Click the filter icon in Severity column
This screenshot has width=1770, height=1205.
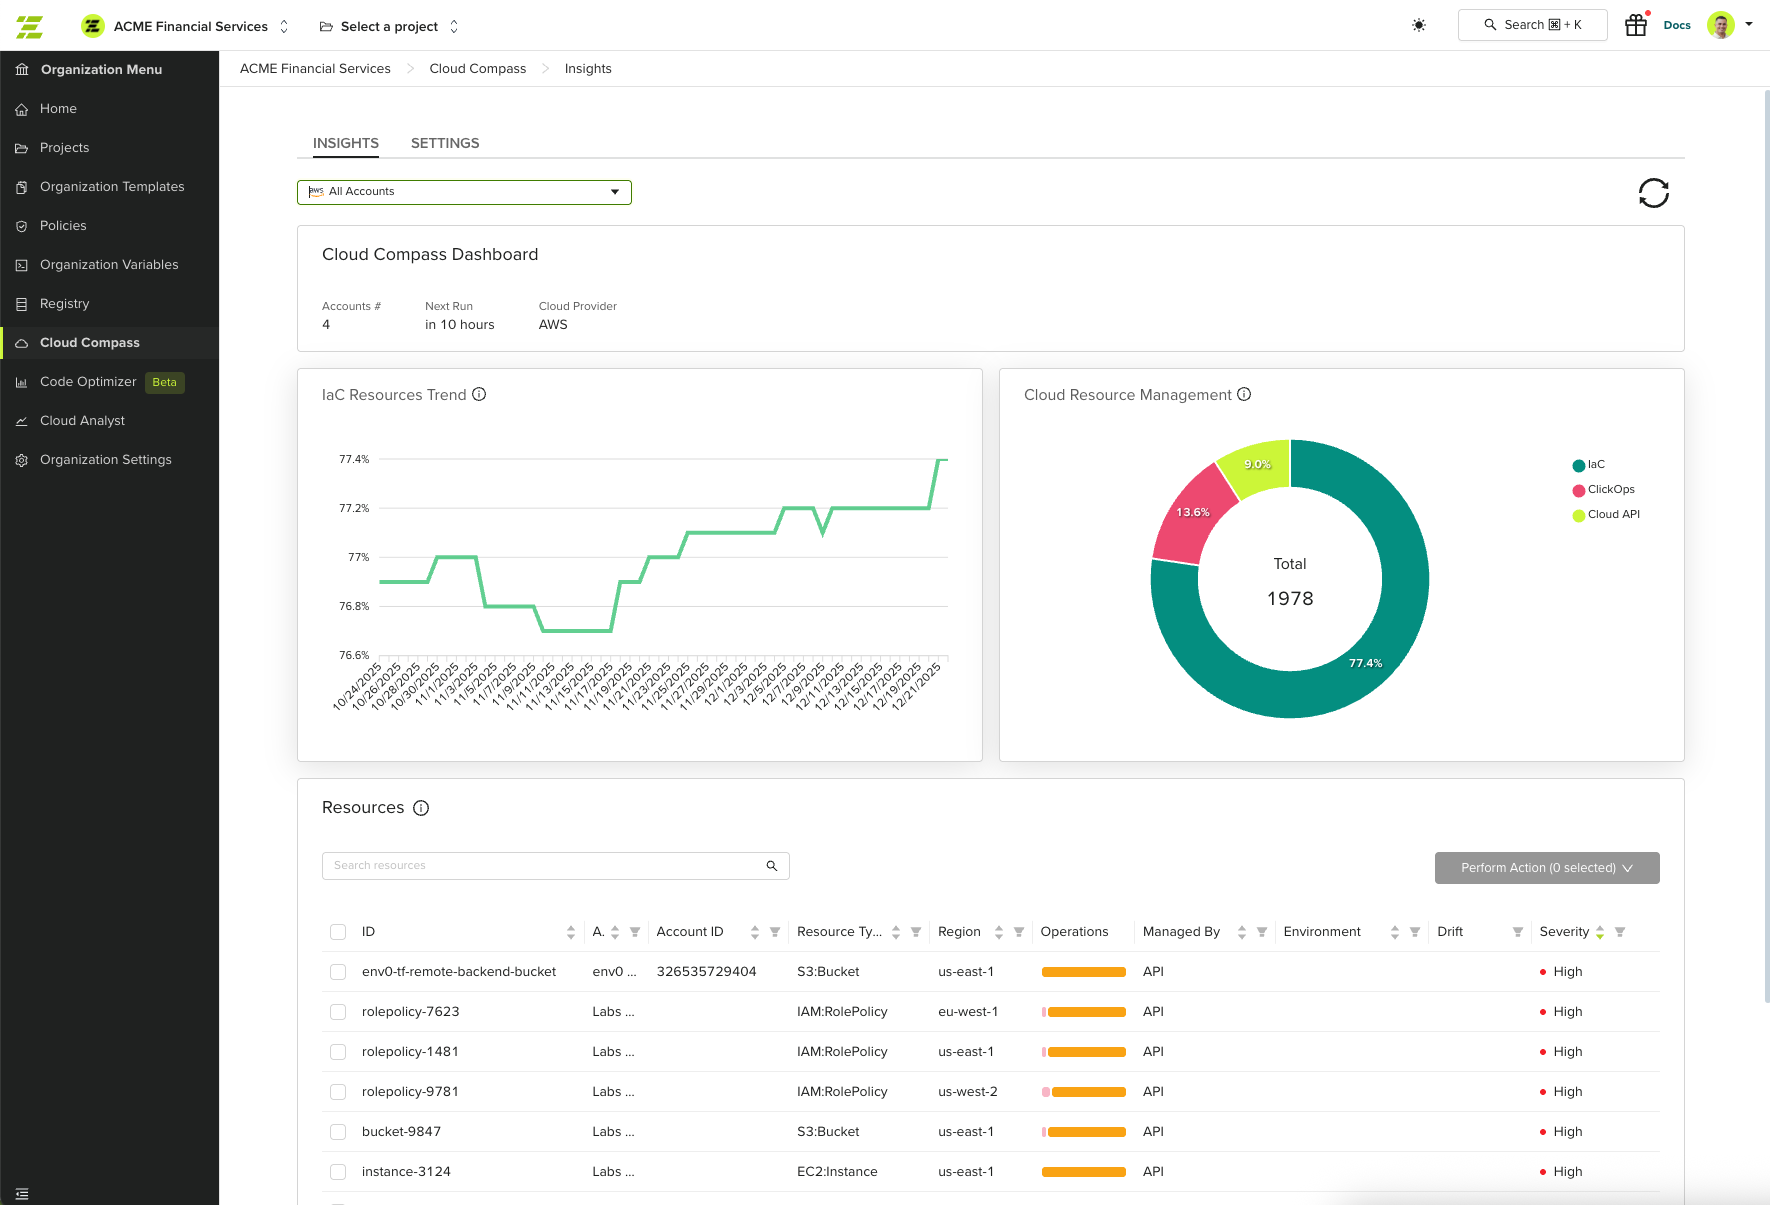point(1620,932)
